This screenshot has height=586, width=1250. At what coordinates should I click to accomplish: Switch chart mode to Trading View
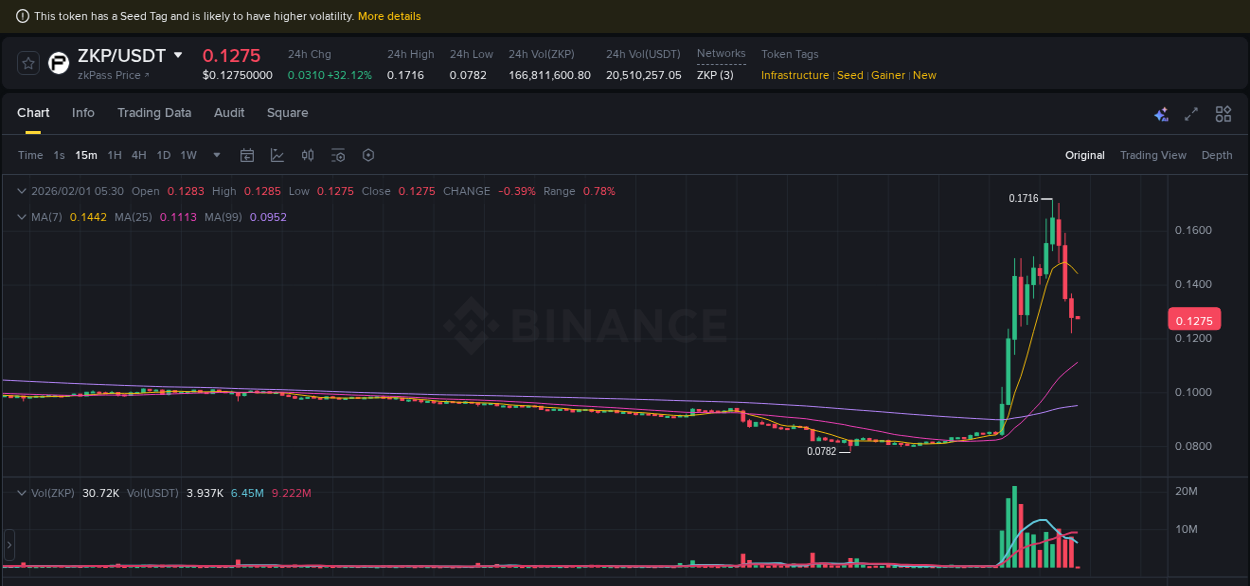tap(1153, 155)
